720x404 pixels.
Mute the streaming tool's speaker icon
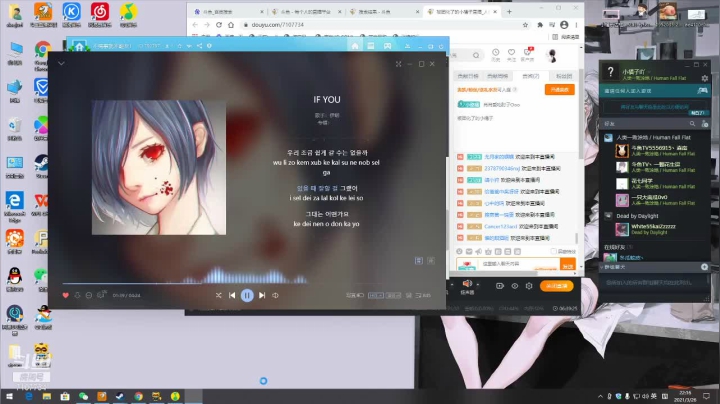pos(467,283)
